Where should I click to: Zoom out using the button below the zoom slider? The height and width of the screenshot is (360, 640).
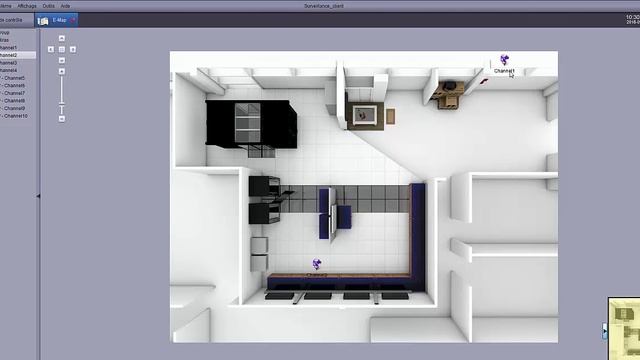[62, 119]
